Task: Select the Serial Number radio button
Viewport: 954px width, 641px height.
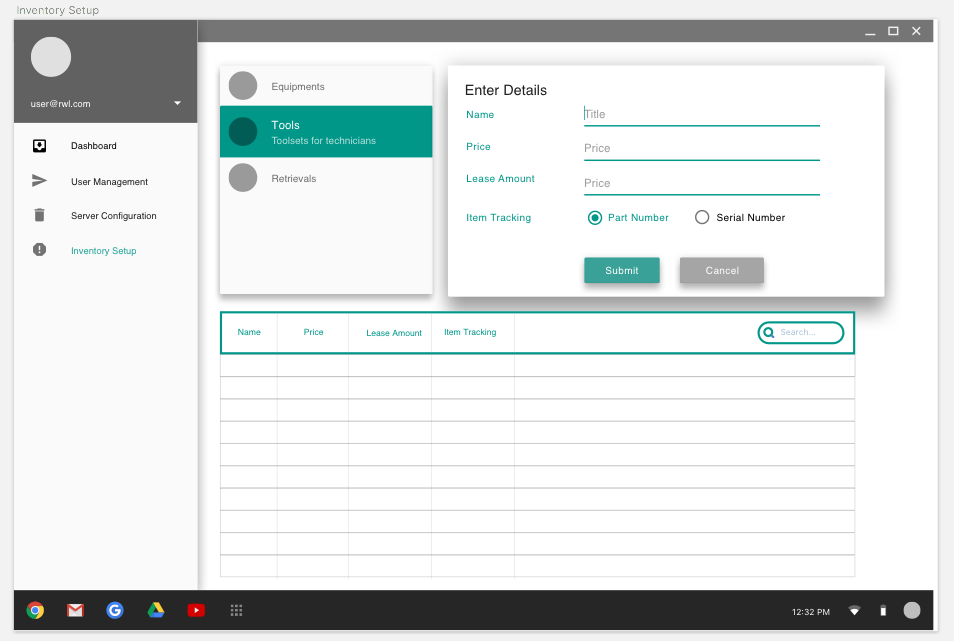Action: click(702, 218)
